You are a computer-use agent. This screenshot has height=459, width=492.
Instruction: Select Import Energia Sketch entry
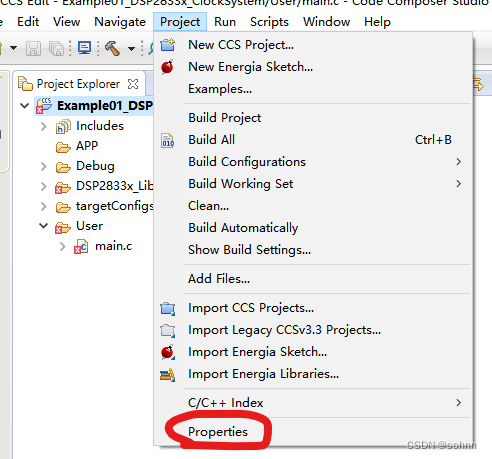click(313, 352)
